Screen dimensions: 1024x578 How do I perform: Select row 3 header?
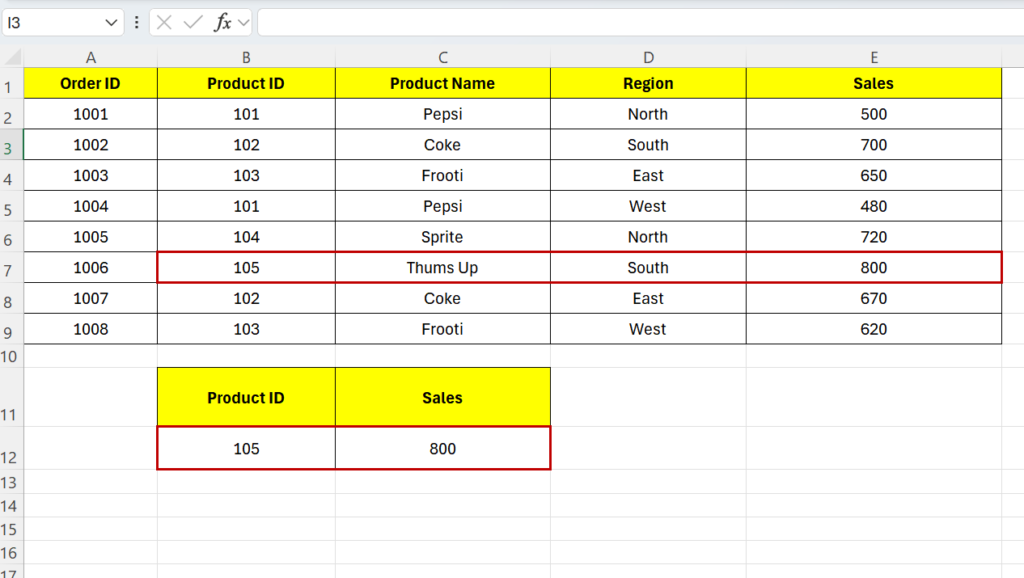point(12,145)
